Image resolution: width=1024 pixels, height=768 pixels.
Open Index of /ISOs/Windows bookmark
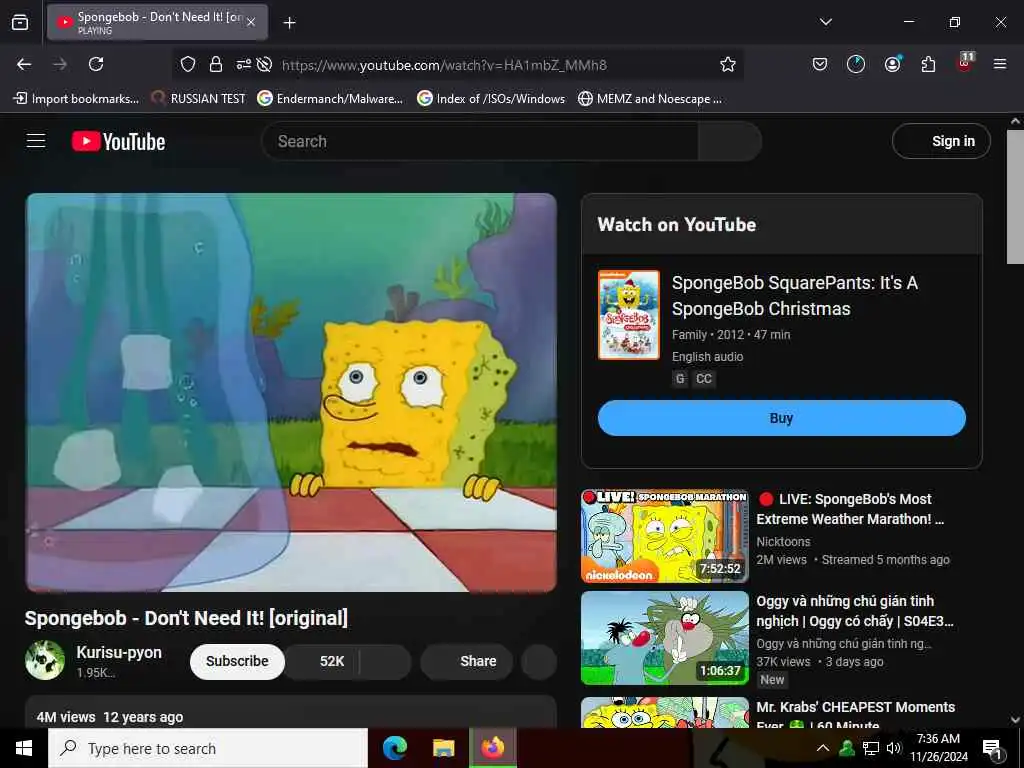point(491,99)
